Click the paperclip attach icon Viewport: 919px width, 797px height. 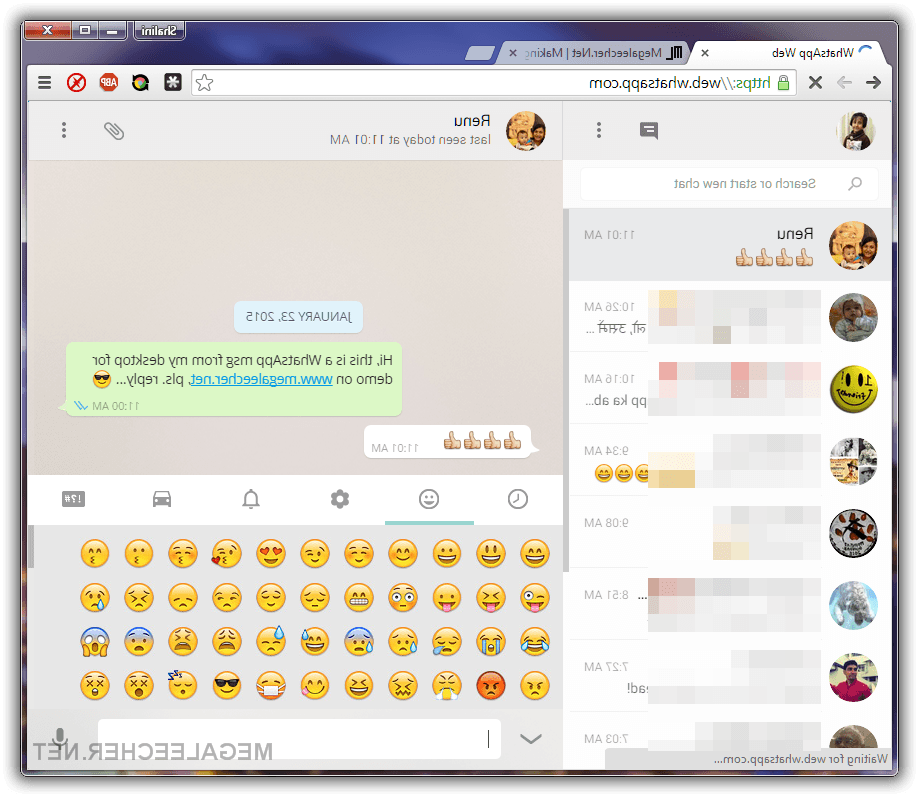tap(114, 131)
